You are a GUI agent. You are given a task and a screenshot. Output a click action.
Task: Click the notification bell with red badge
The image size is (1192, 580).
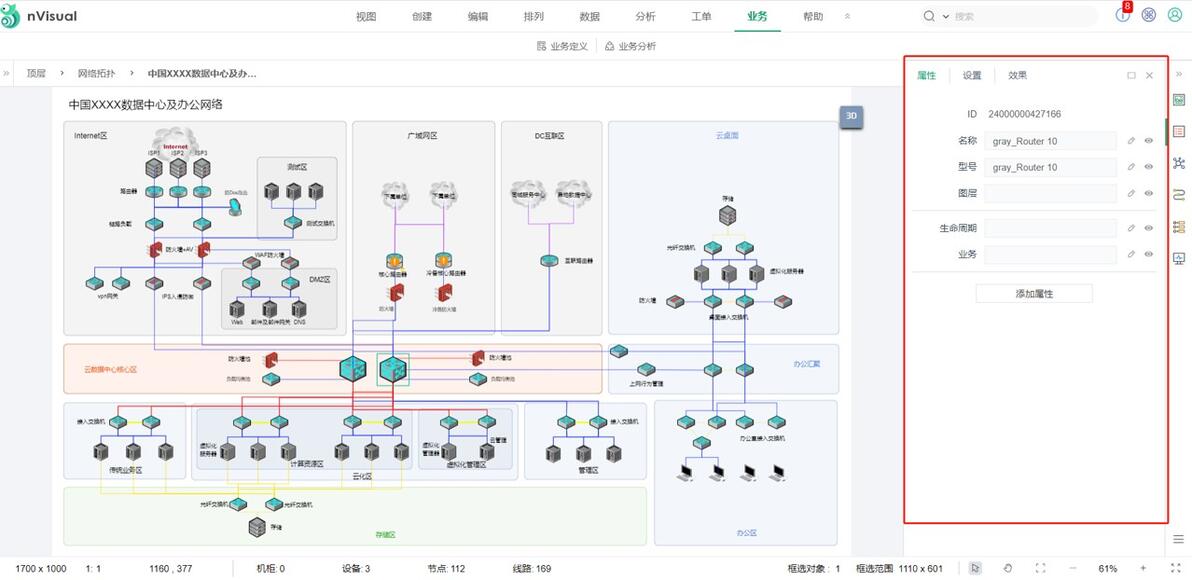[x=1122, y=16]
